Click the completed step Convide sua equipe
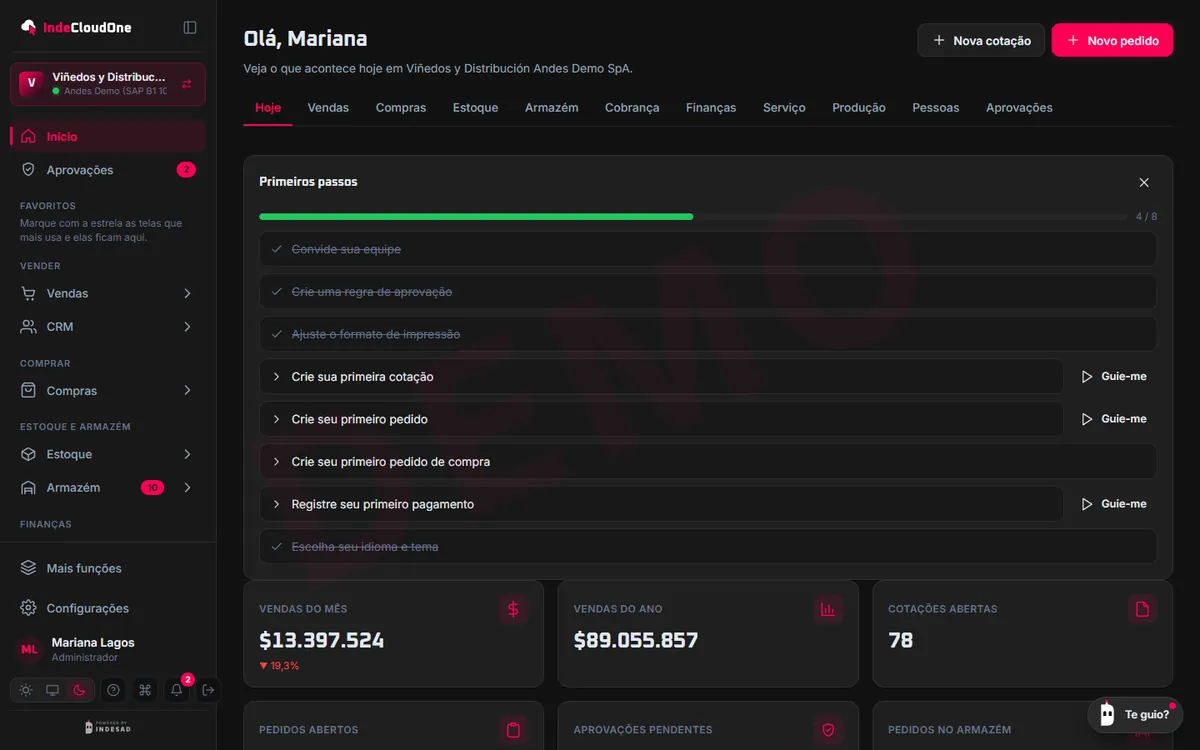Screen dimensions: 1200x750 point(708,249)
